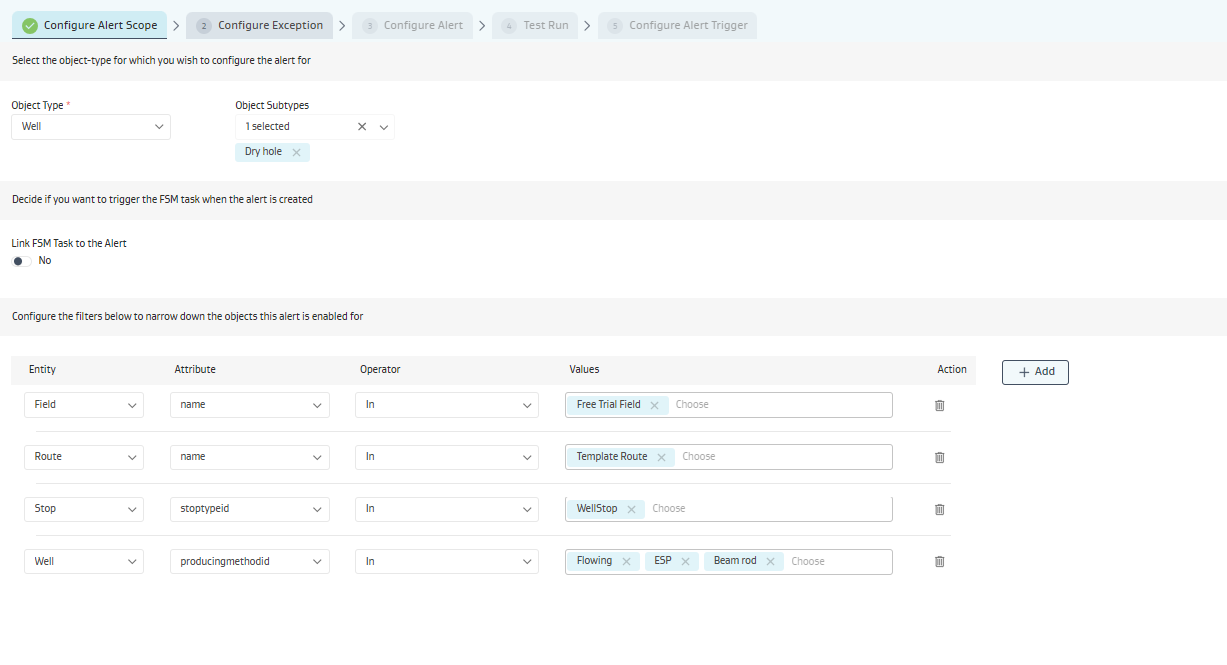The height and width of the screenshot is (665, 1227).
Task: Toggle Link FSM Task to the Alert
Action: tap(22, 261)
